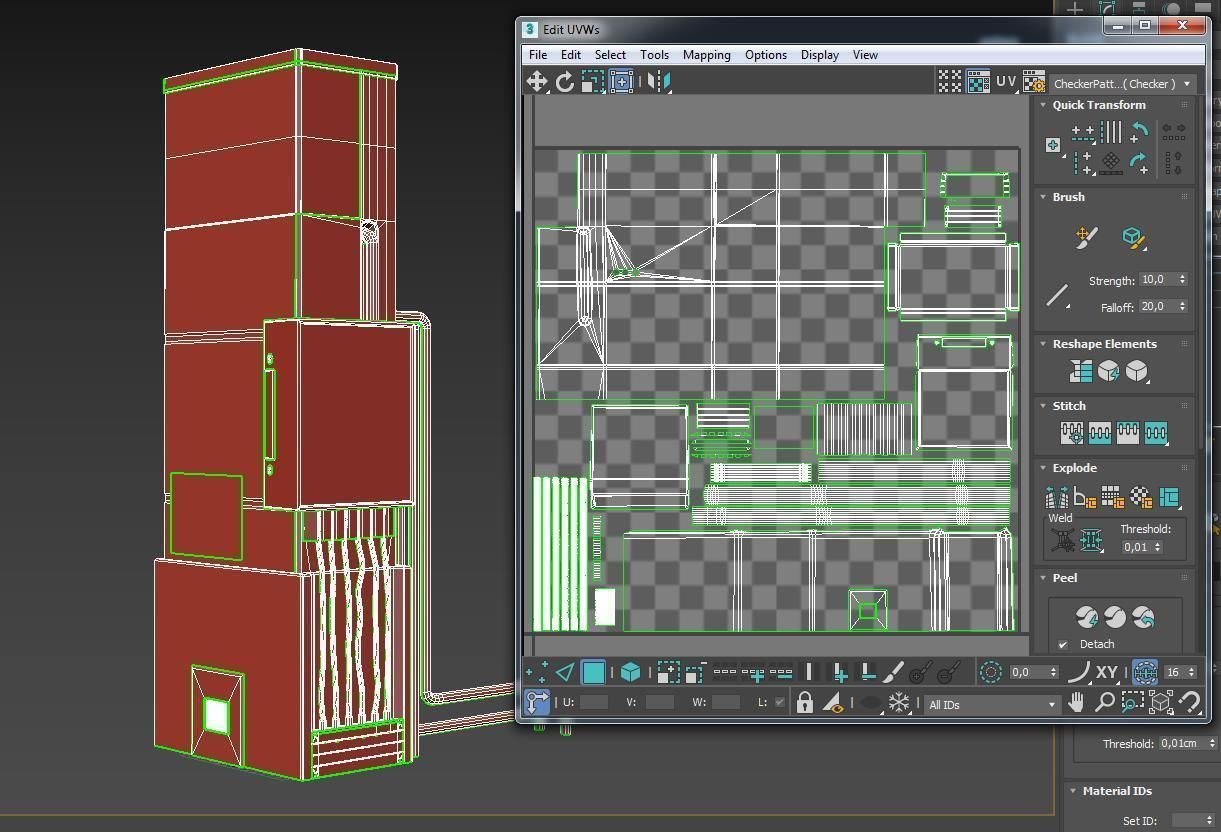The height and width of the screenshot is (832, 1221).
Task: Toggle the Detach checkbox under Peel
Action: click(1063, 645)
